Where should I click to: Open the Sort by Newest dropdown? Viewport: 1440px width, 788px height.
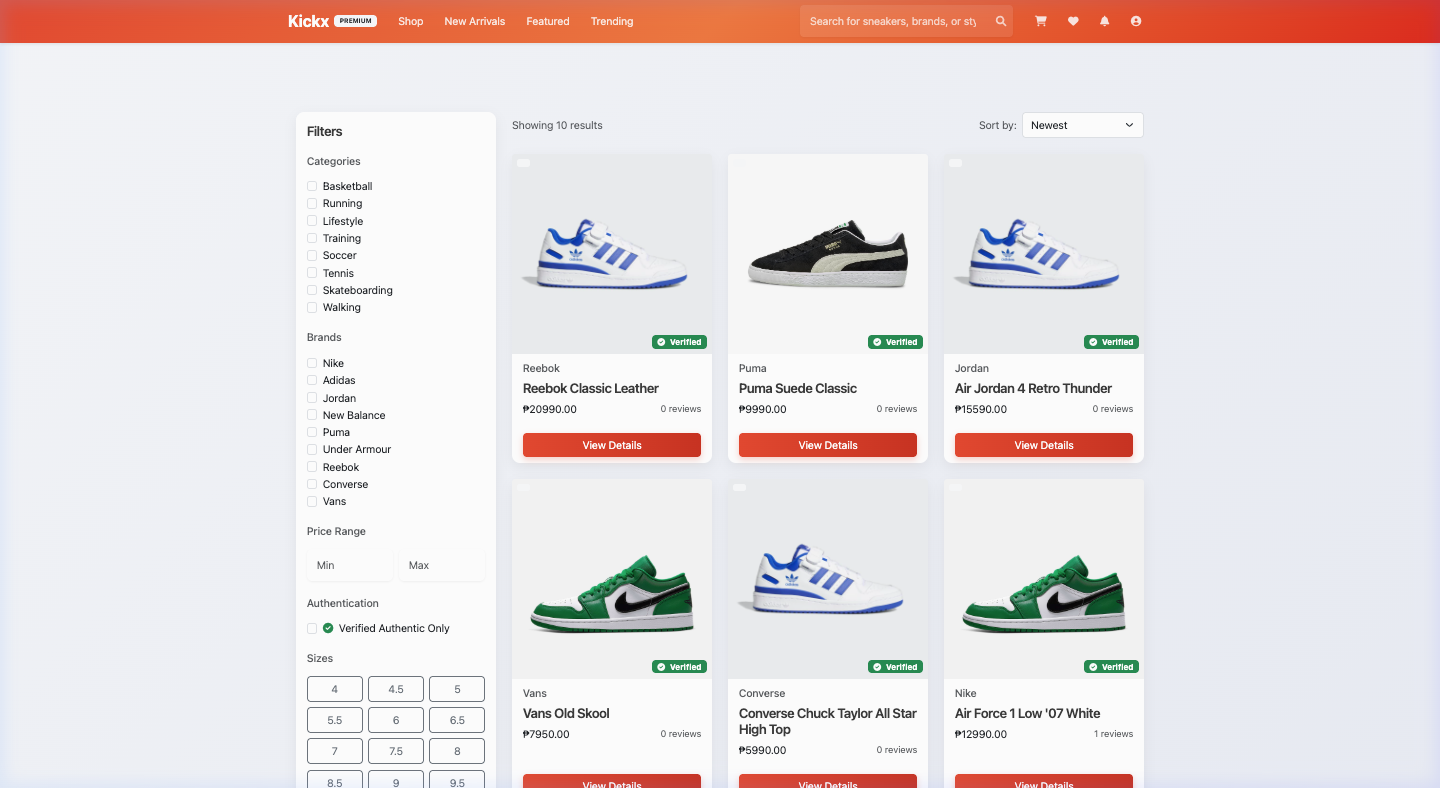(1082, 125)
